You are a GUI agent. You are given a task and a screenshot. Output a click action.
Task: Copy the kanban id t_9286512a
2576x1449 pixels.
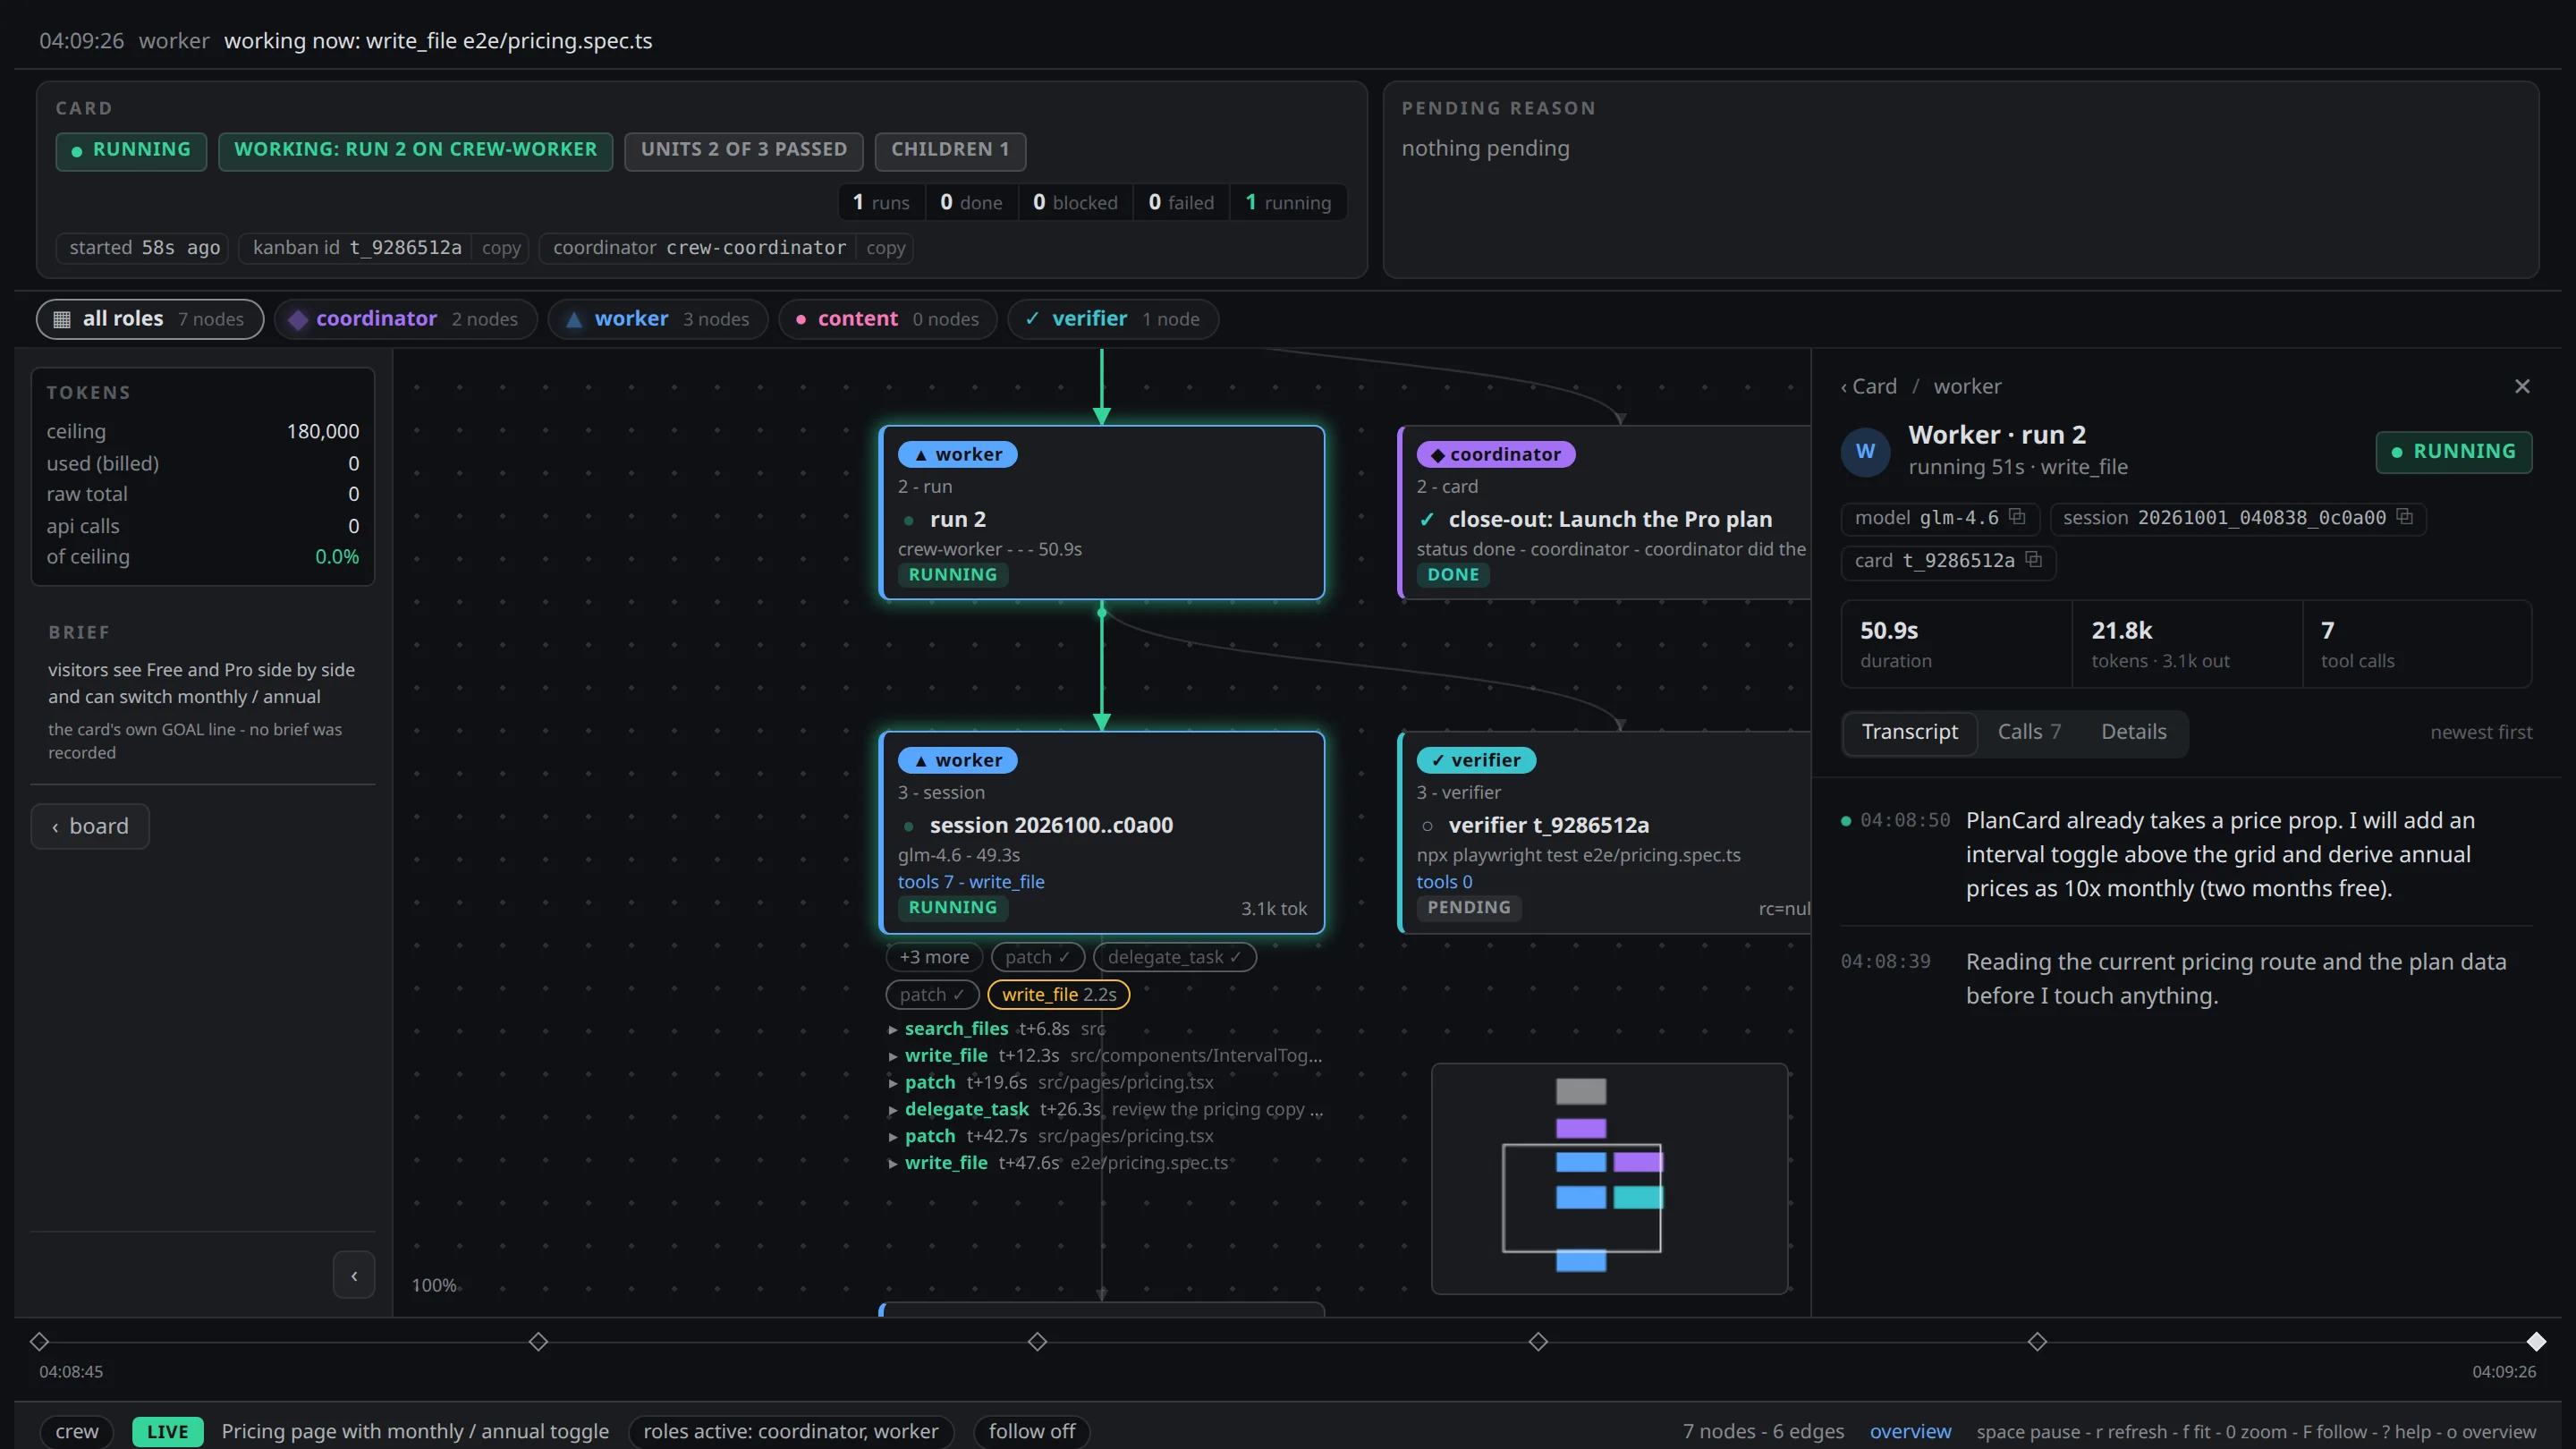coord(501,248)
